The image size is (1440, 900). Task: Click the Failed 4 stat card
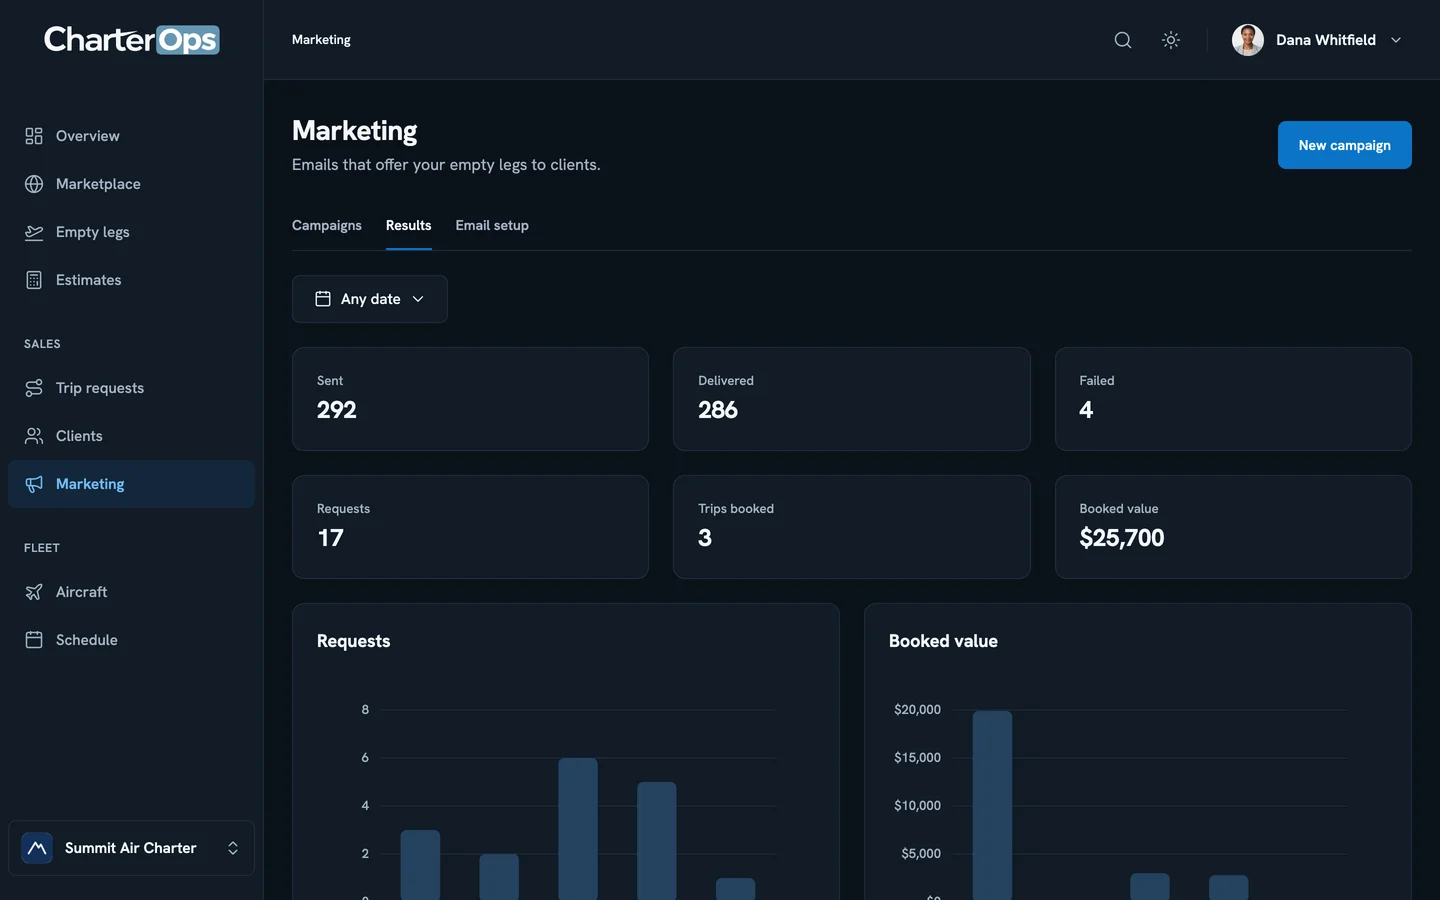coord(1233,399)
